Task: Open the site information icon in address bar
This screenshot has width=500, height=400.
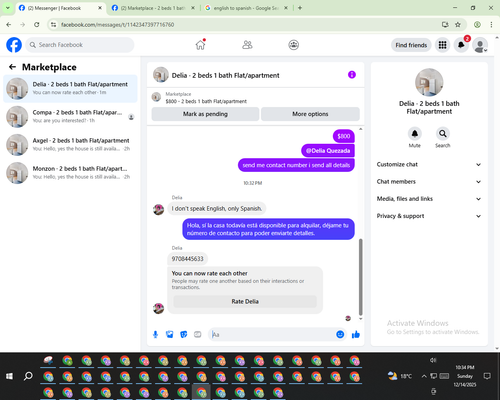Action: [x=53, y=24]
